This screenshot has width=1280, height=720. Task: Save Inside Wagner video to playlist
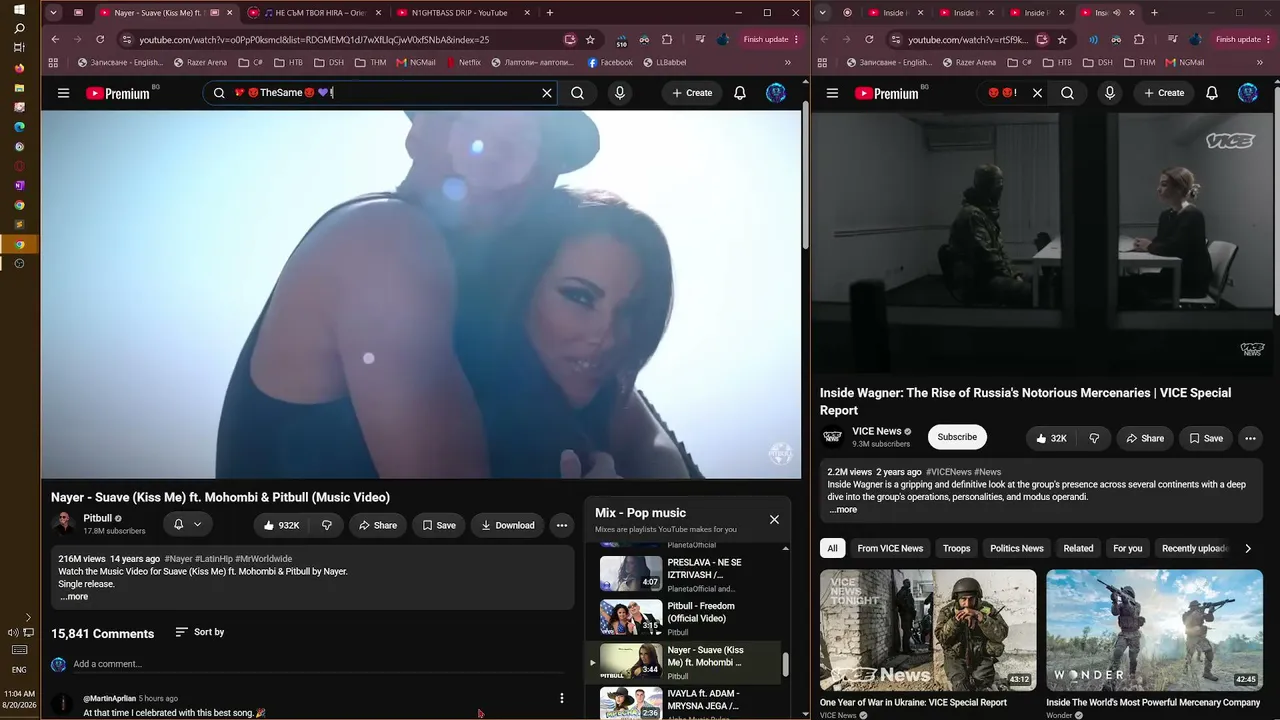point(1206,438)
